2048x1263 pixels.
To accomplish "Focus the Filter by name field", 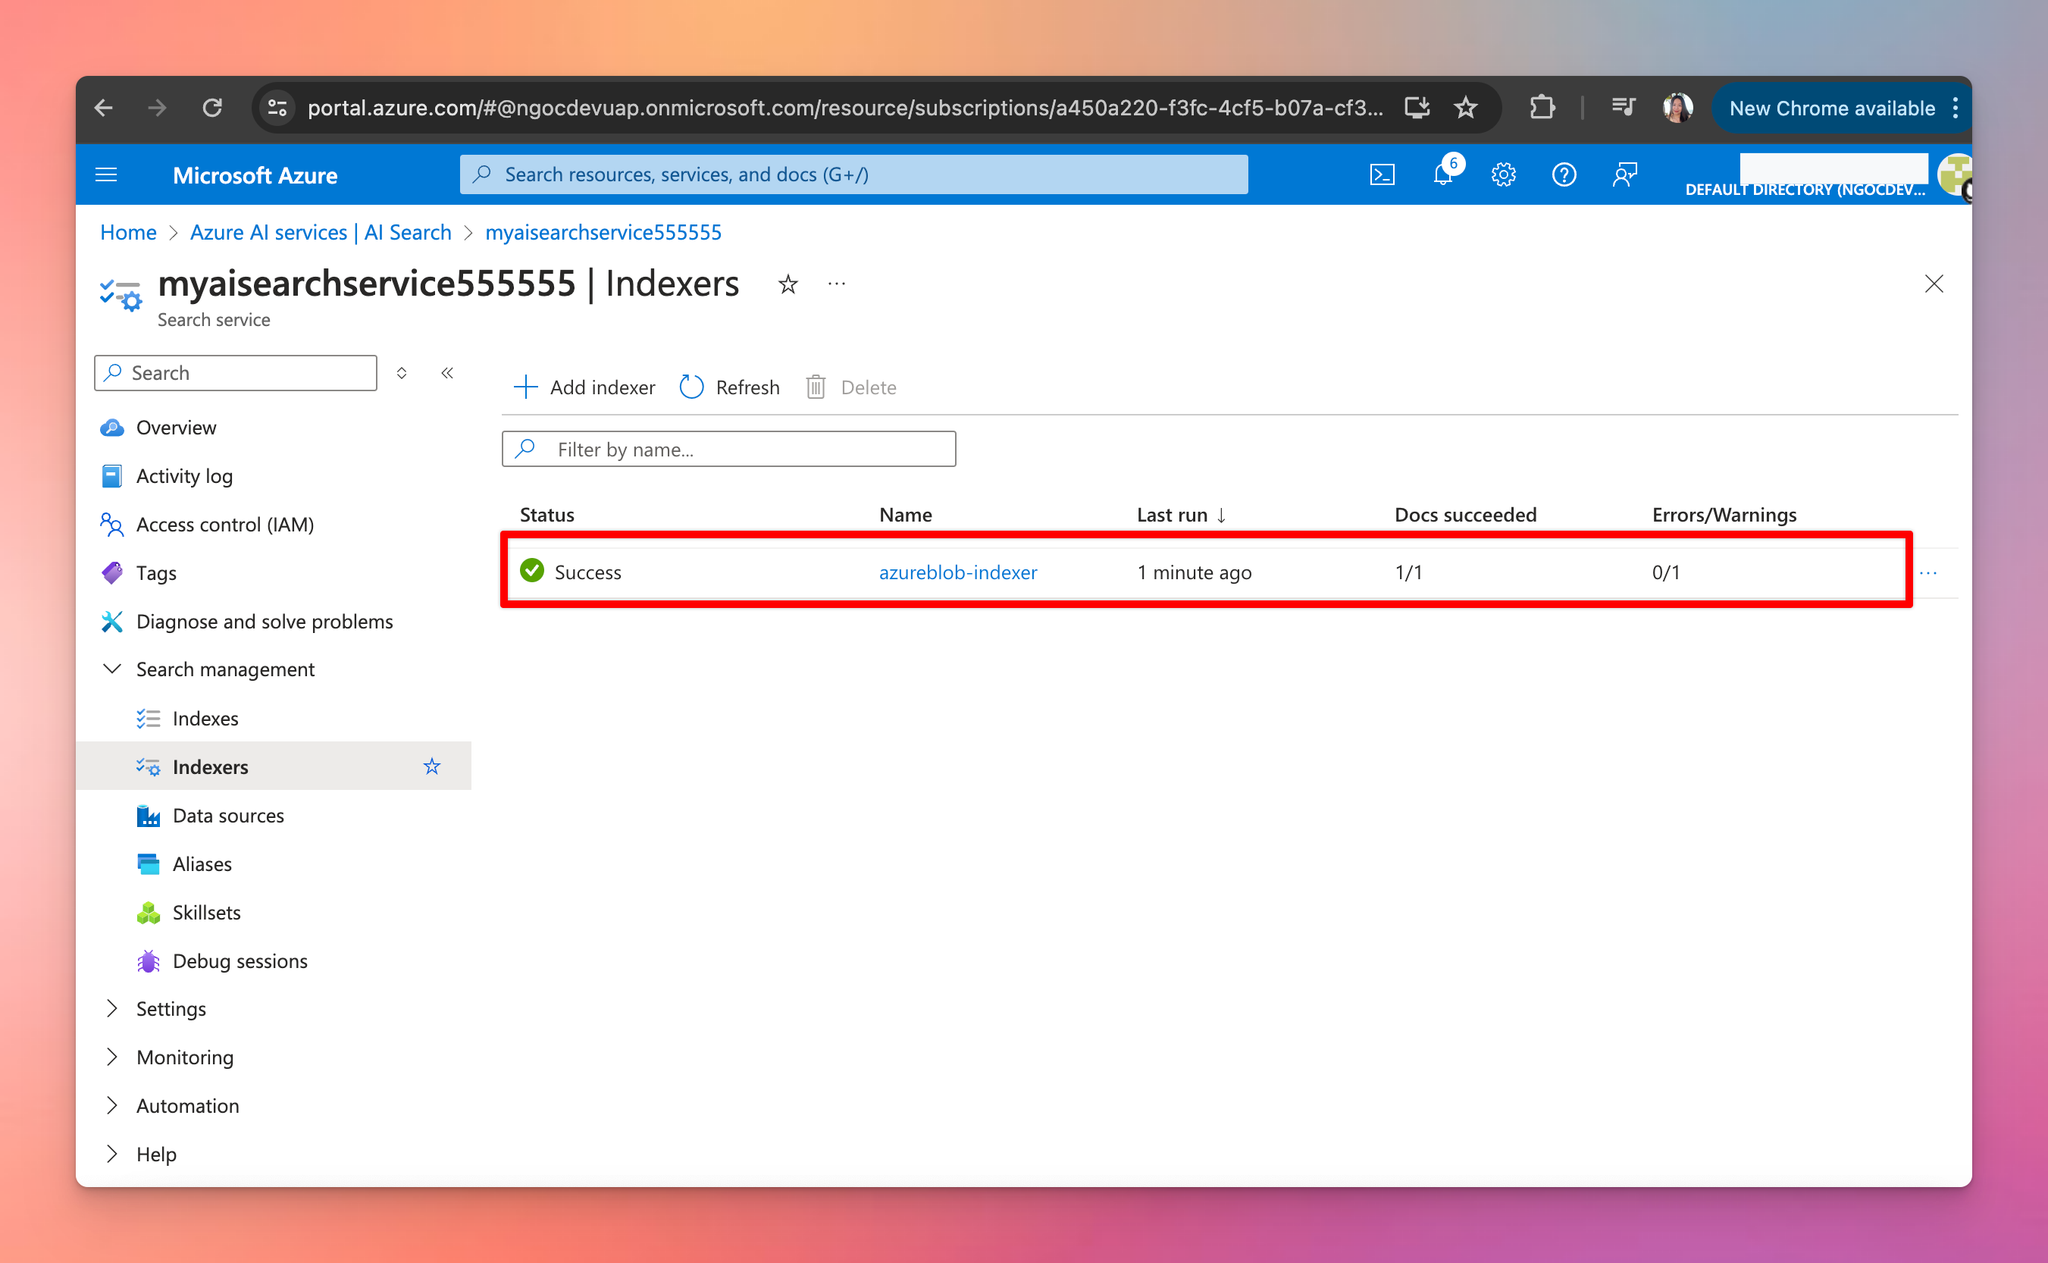I will [729, 449].
